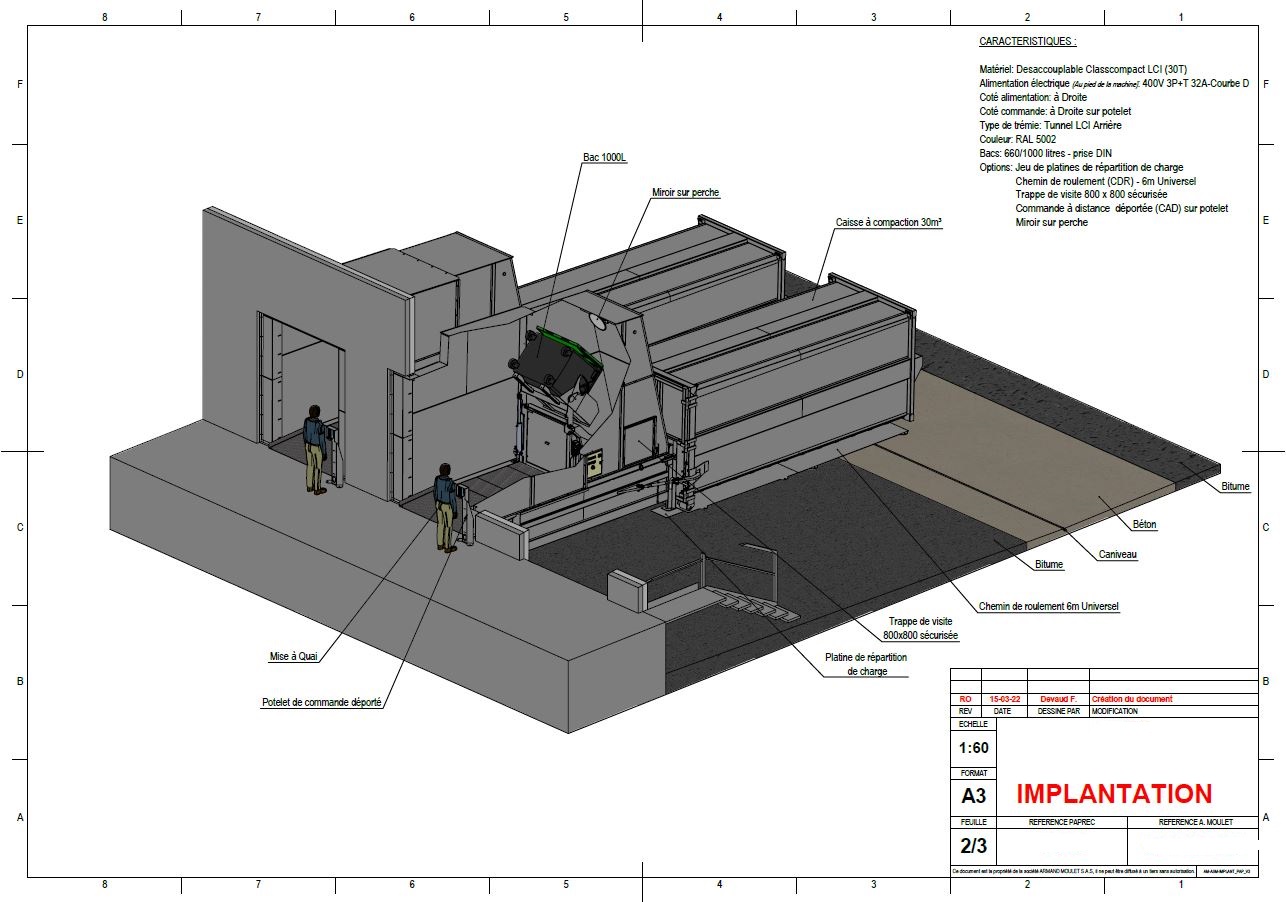This screenshot has height=902, width=1286.
Task: Click the "Caniveau" callout text
Action: pos(1117,554)
